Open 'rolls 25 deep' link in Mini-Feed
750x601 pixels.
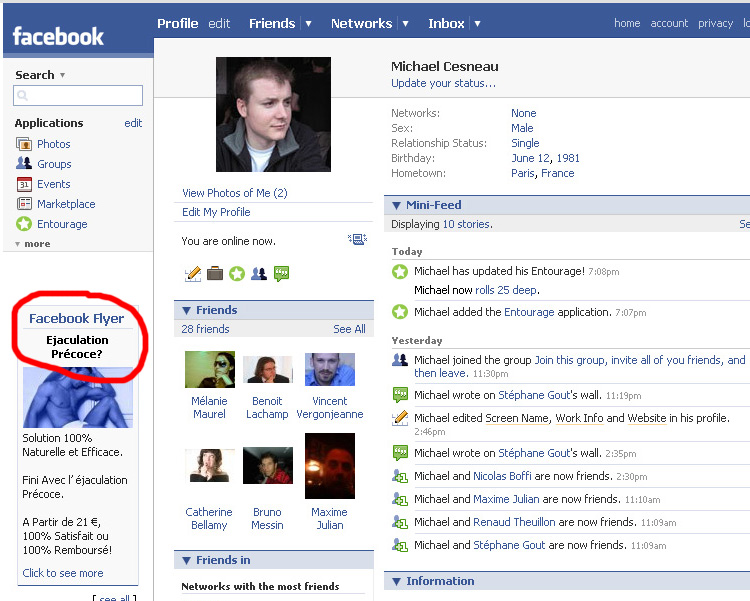506,290
